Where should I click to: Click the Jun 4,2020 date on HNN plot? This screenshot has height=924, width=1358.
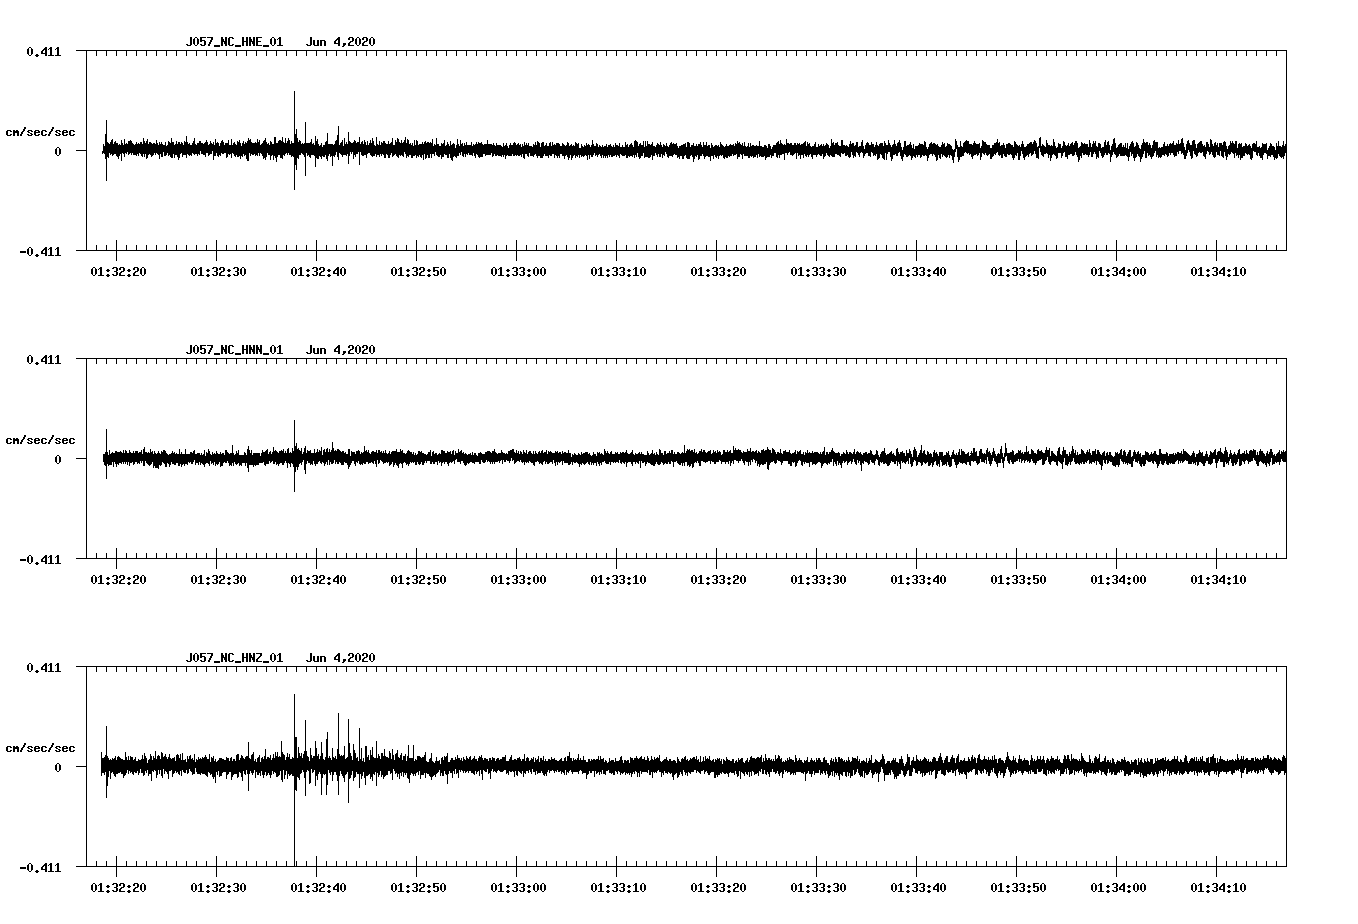[341, 350]
